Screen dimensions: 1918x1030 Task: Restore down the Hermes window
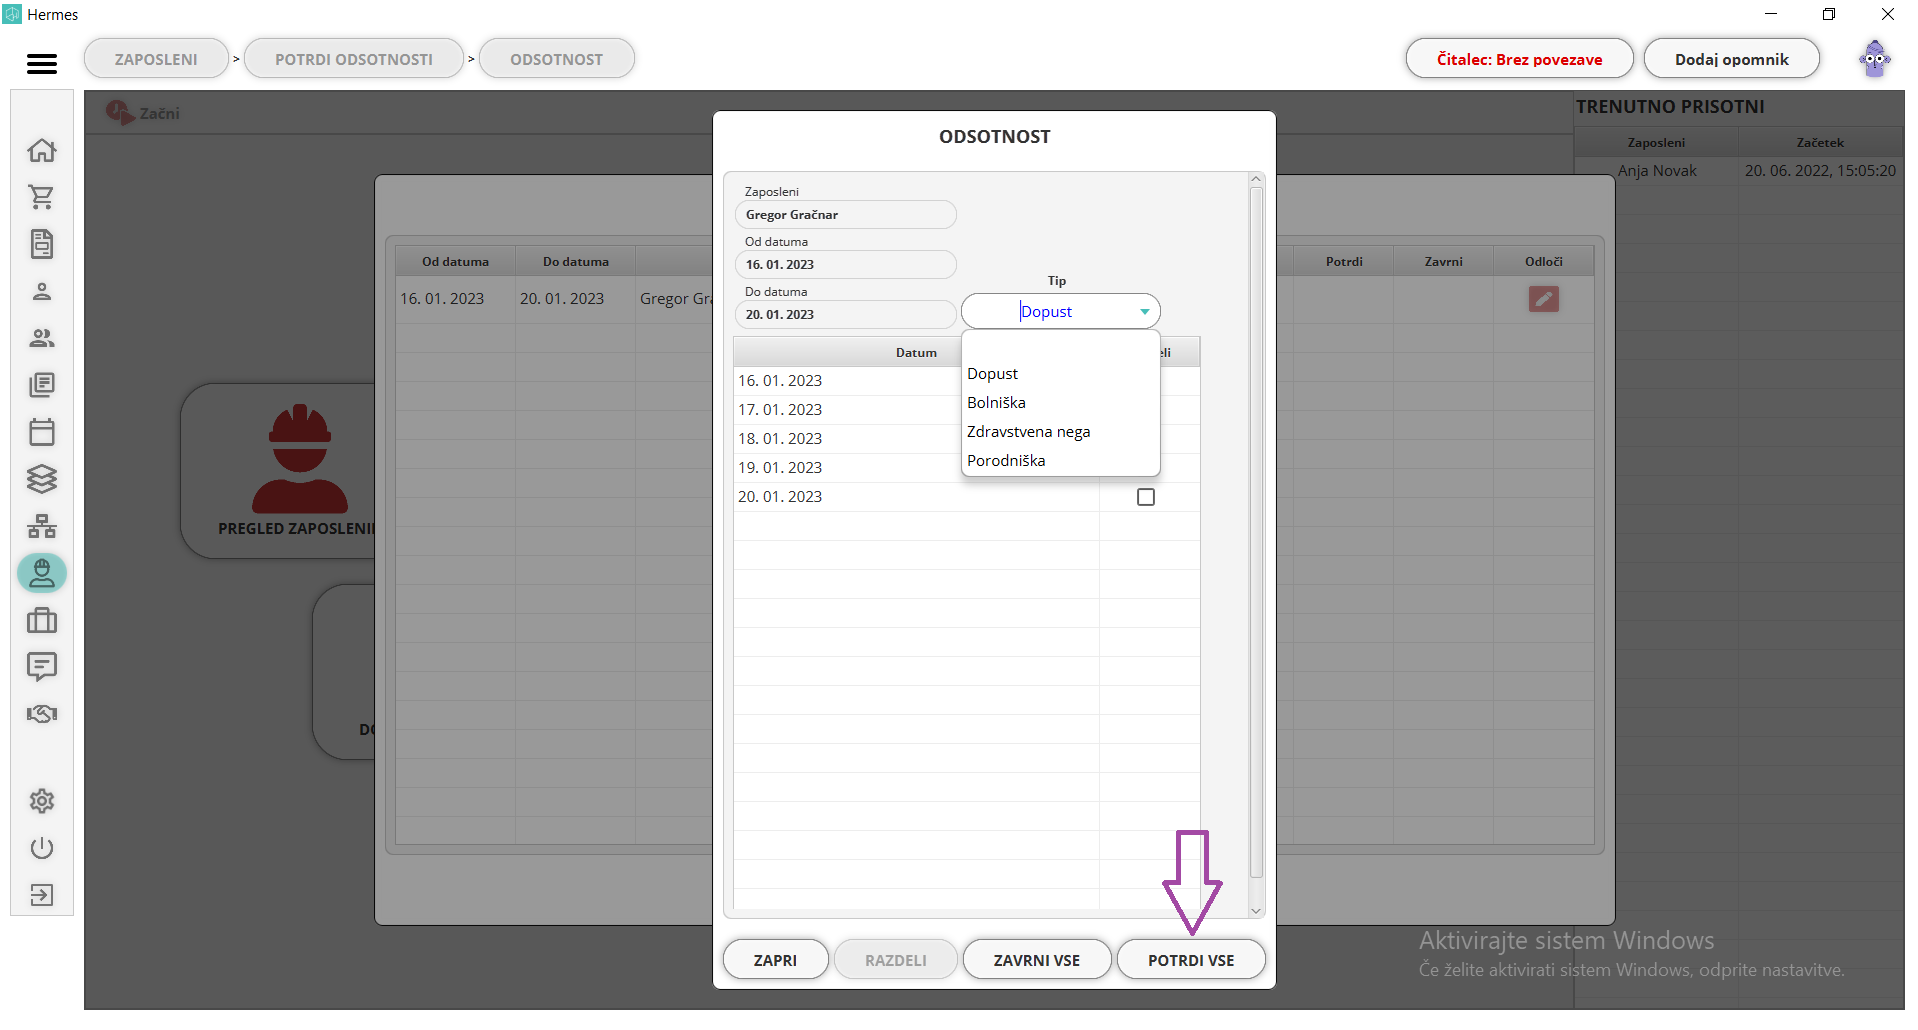pos(1829,14)
